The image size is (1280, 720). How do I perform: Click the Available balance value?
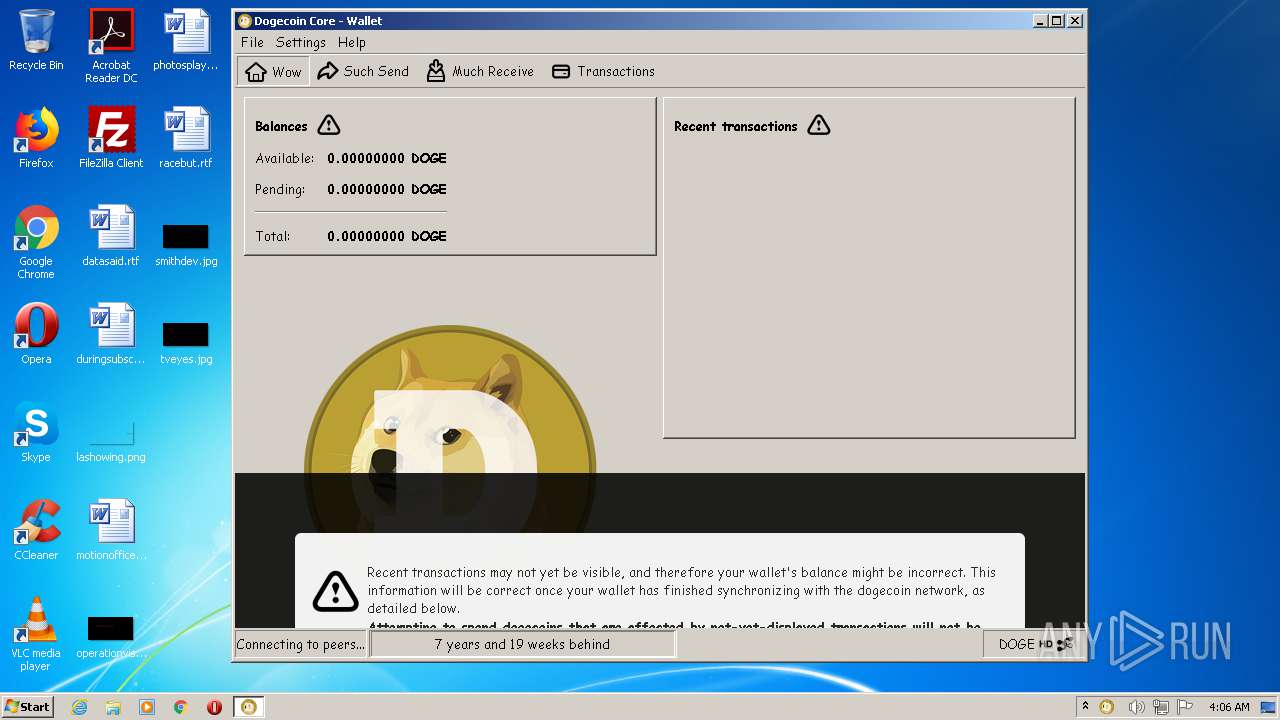tap(387, 158)
